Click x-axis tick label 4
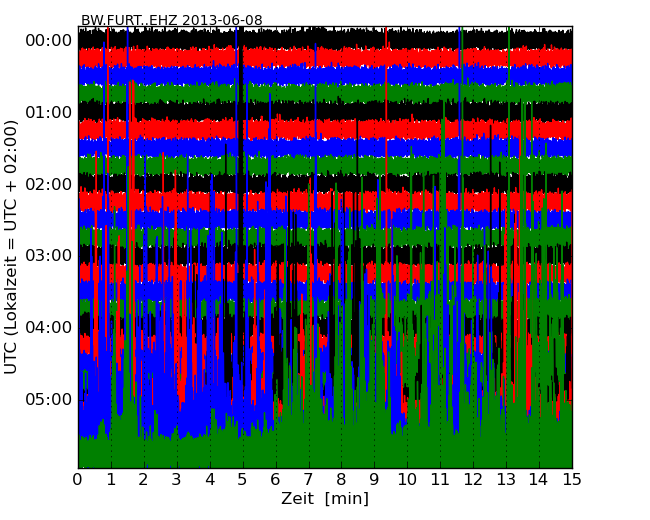 210,480
